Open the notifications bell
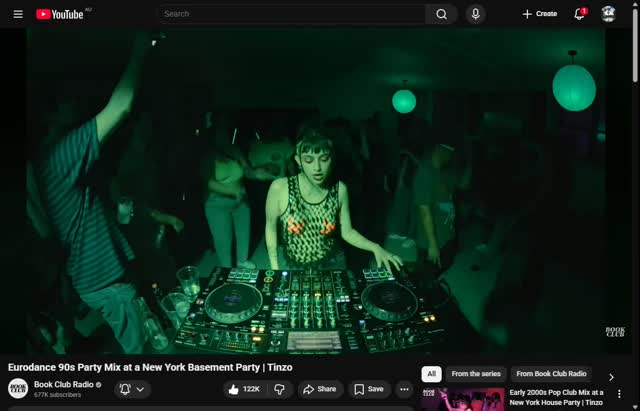 [579, 14]
